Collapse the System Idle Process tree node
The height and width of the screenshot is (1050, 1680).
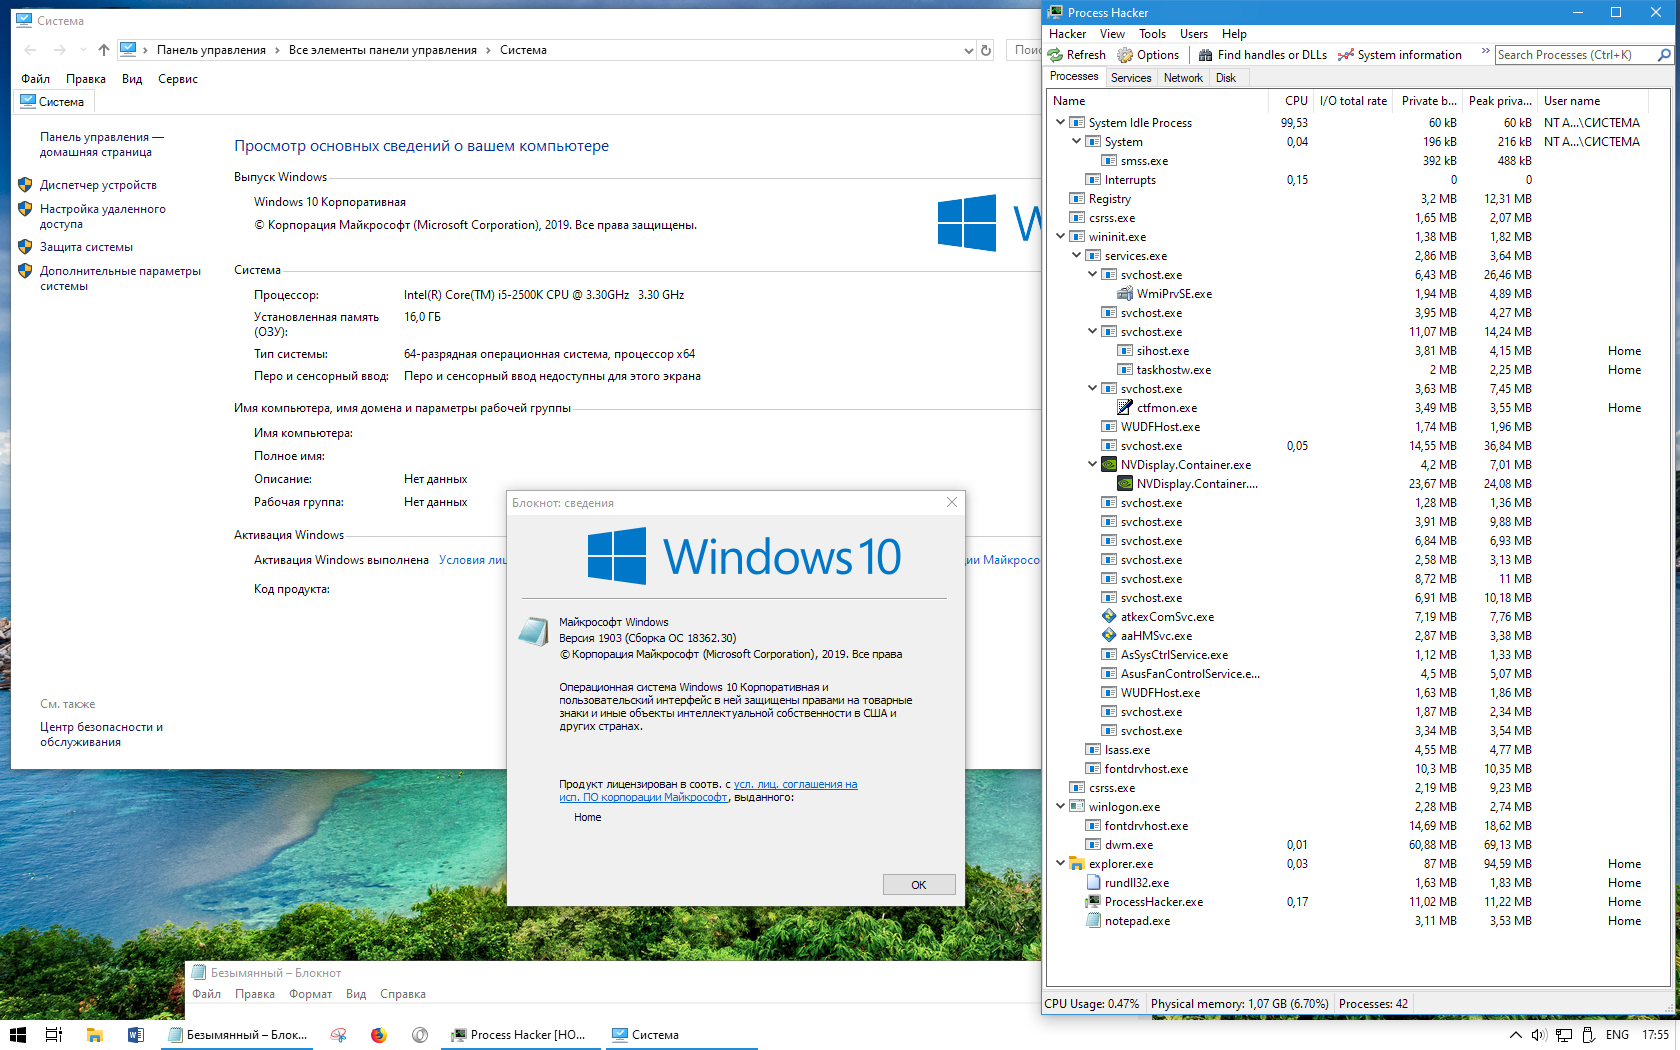pos(1060,123)
